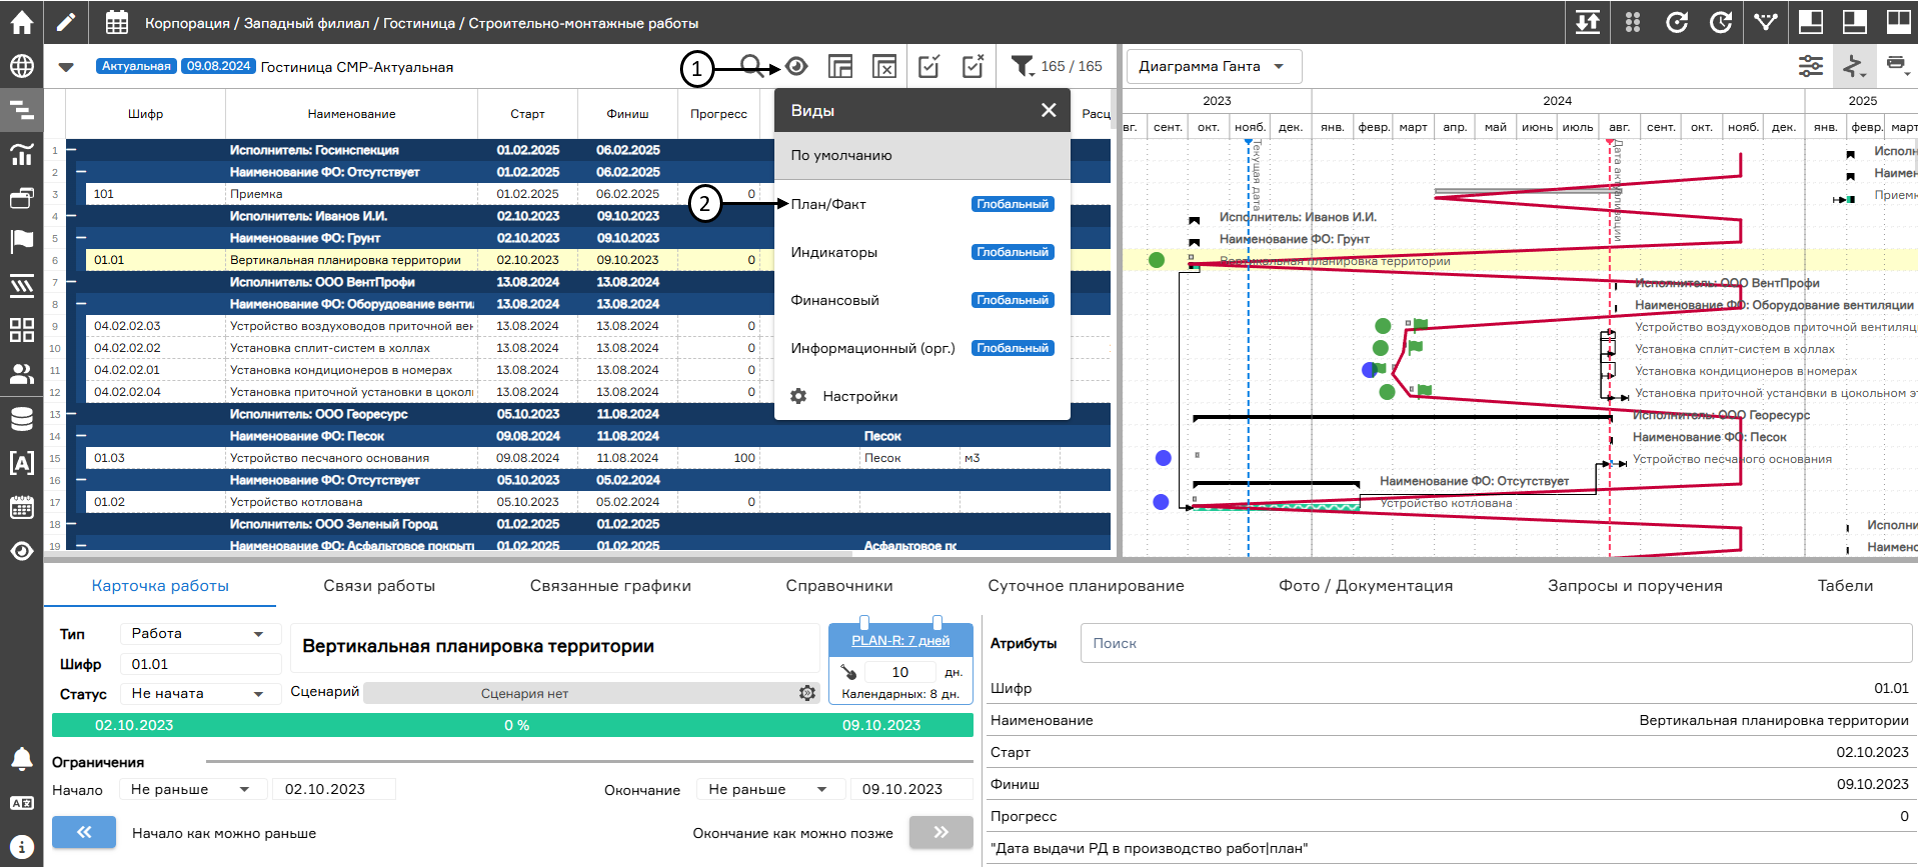The image size is (1918, 867).
Task: Switch to the Запросы и поручения tab
Action: [1635, 586]
